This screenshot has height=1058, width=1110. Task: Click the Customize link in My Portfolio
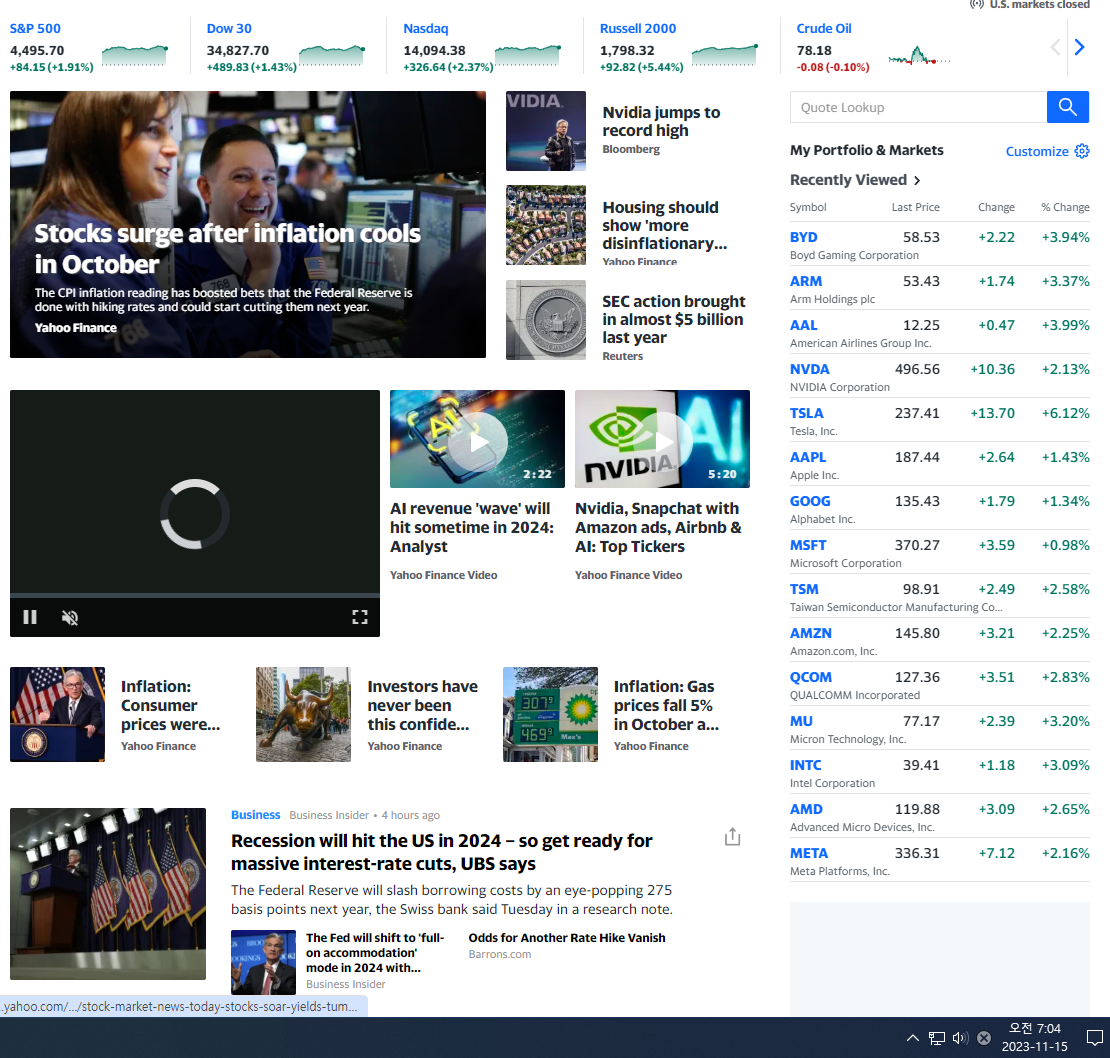tap(1036, 151)
